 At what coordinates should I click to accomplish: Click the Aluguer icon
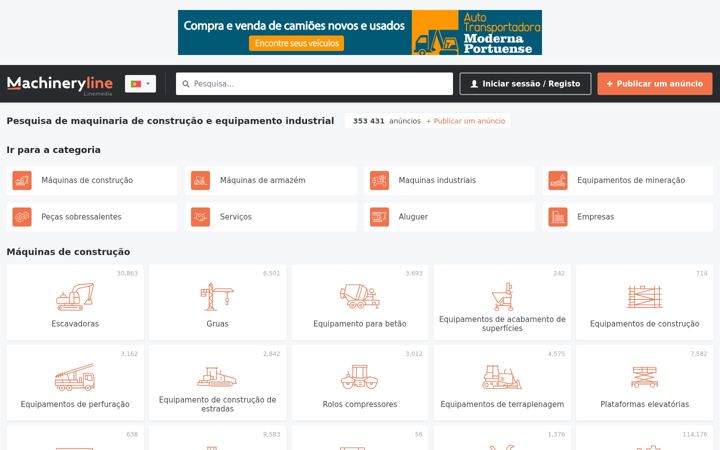(379, 217)
